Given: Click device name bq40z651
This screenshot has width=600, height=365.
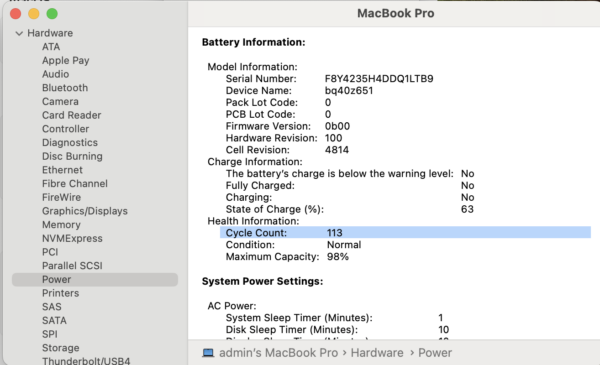Looking at the screenshot, I should (349, 91).
